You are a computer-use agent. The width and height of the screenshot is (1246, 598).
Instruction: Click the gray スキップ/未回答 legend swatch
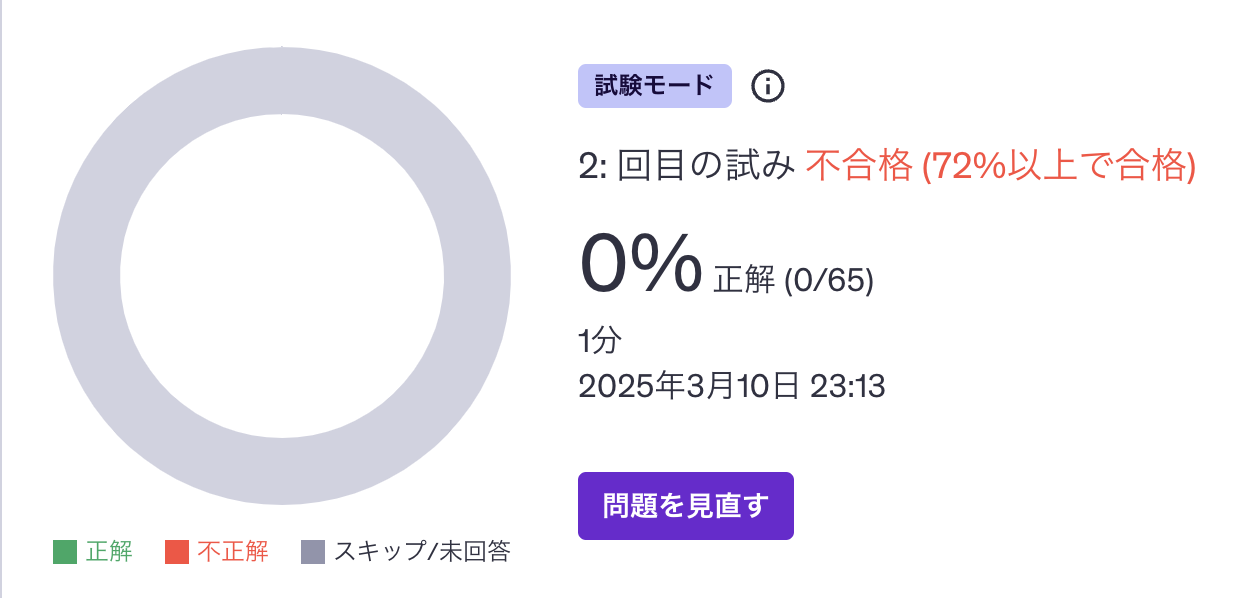313,552
